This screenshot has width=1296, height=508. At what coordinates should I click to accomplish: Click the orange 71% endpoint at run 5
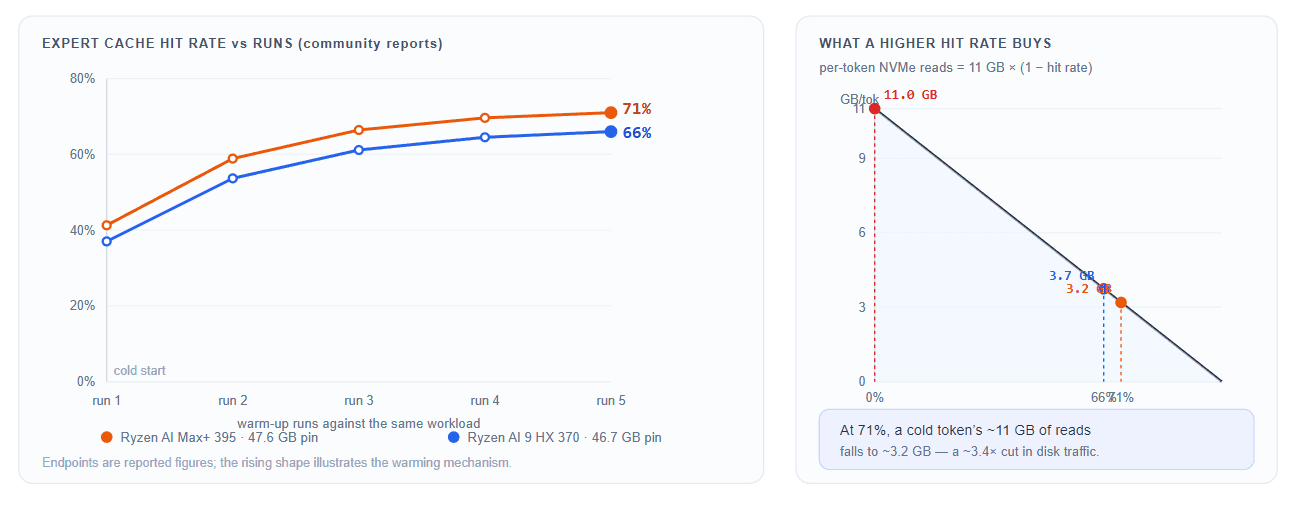pos(611,113)
